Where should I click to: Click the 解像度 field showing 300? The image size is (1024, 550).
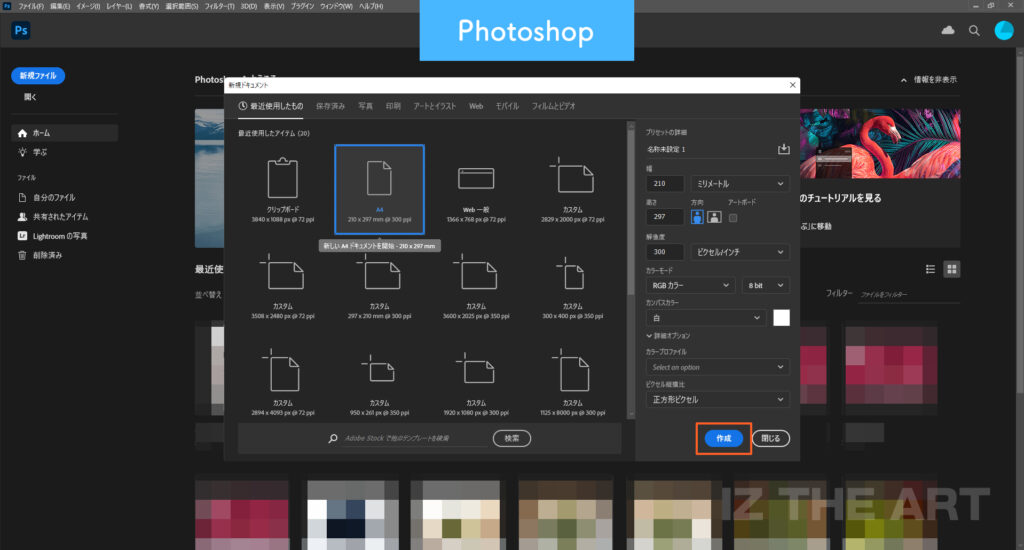(665, 251)
